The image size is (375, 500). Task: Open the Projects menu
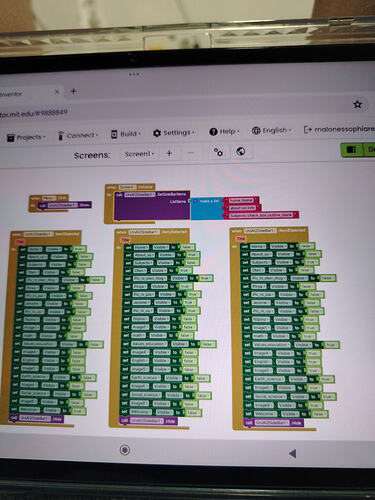coord(26,137)
